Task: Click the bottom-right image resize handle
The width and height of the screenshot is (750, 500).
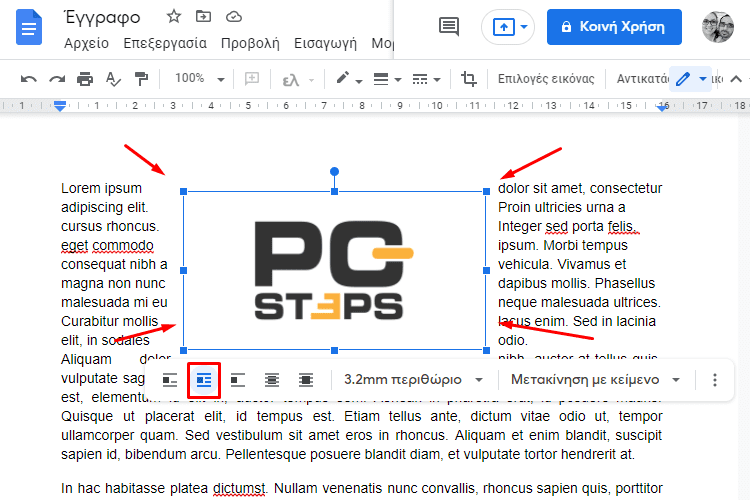Action: tap(486, 350)
